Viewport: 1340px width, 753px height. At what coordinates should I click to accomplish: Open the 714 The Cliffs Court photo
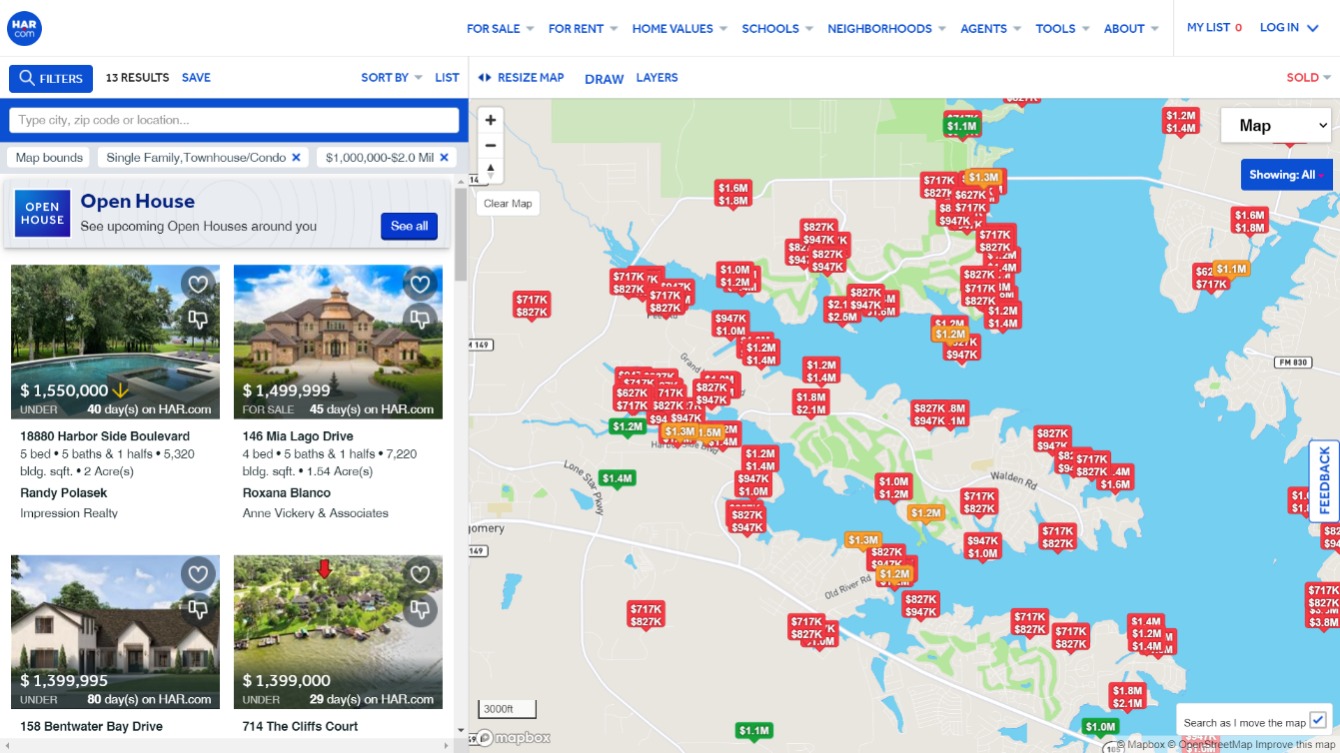coord(338,632)
